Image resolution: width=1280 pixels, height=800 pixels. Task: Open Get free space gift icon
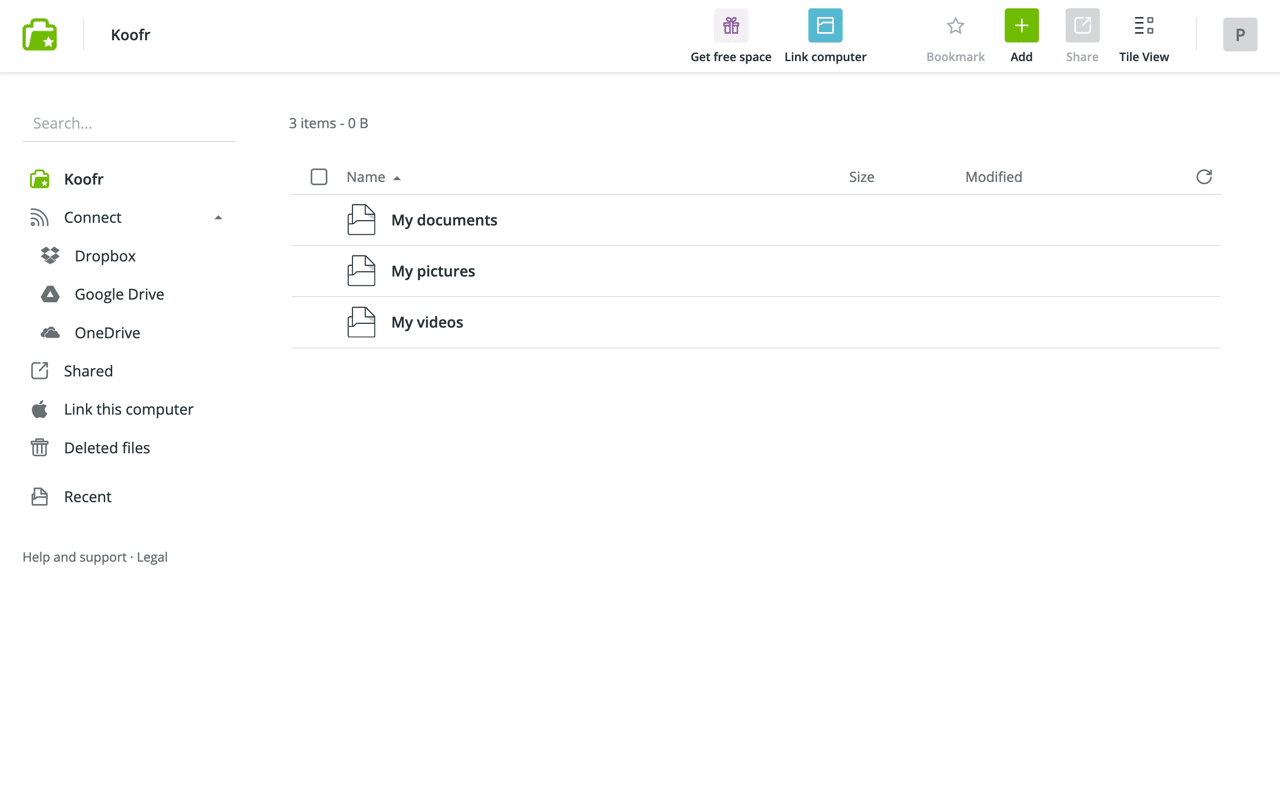coord(730,26)
